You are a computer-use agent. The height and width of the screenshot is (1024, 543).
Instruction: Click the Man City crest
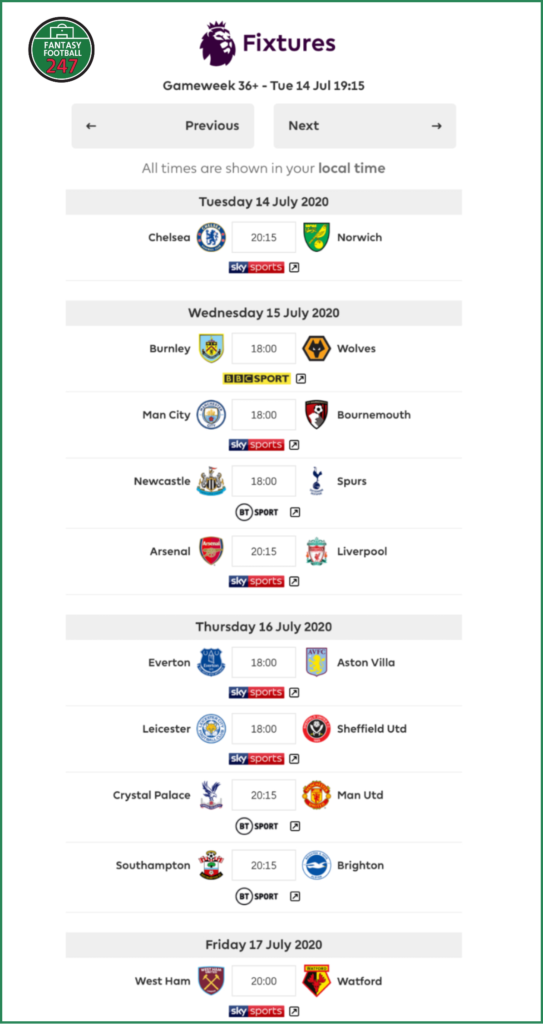[212, 415]
